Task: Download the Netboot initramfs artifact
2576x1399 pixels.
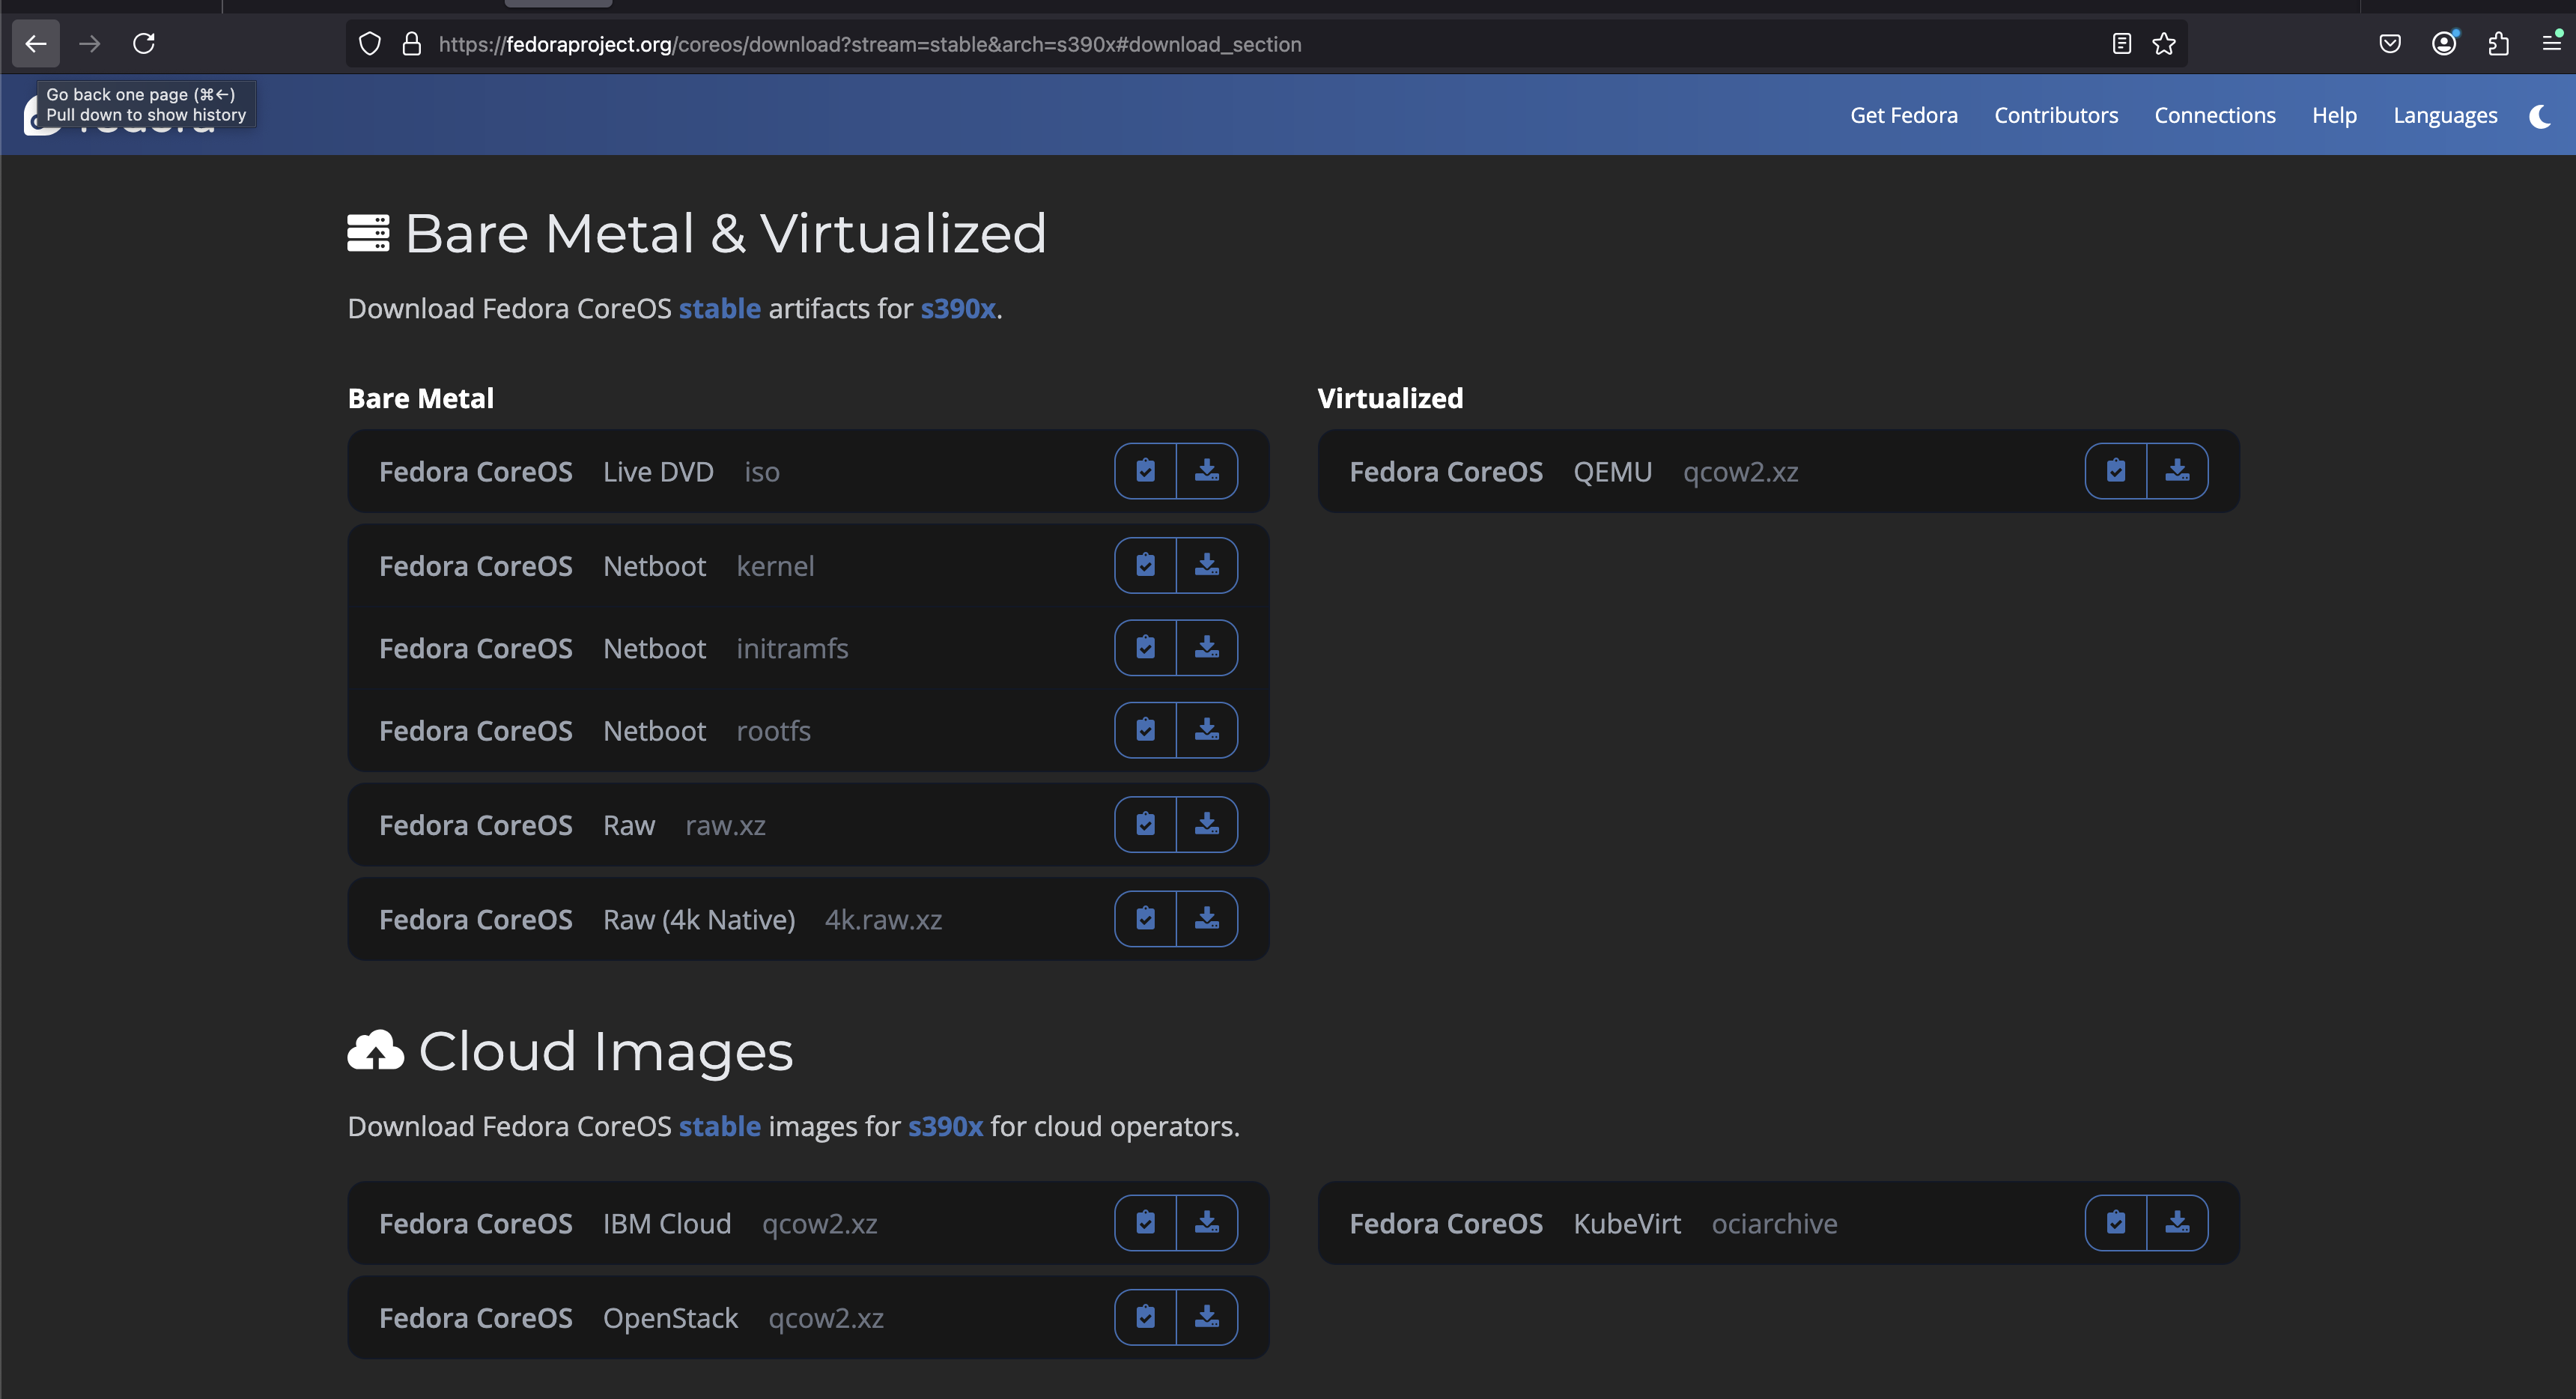Action: coord(1207,648)
